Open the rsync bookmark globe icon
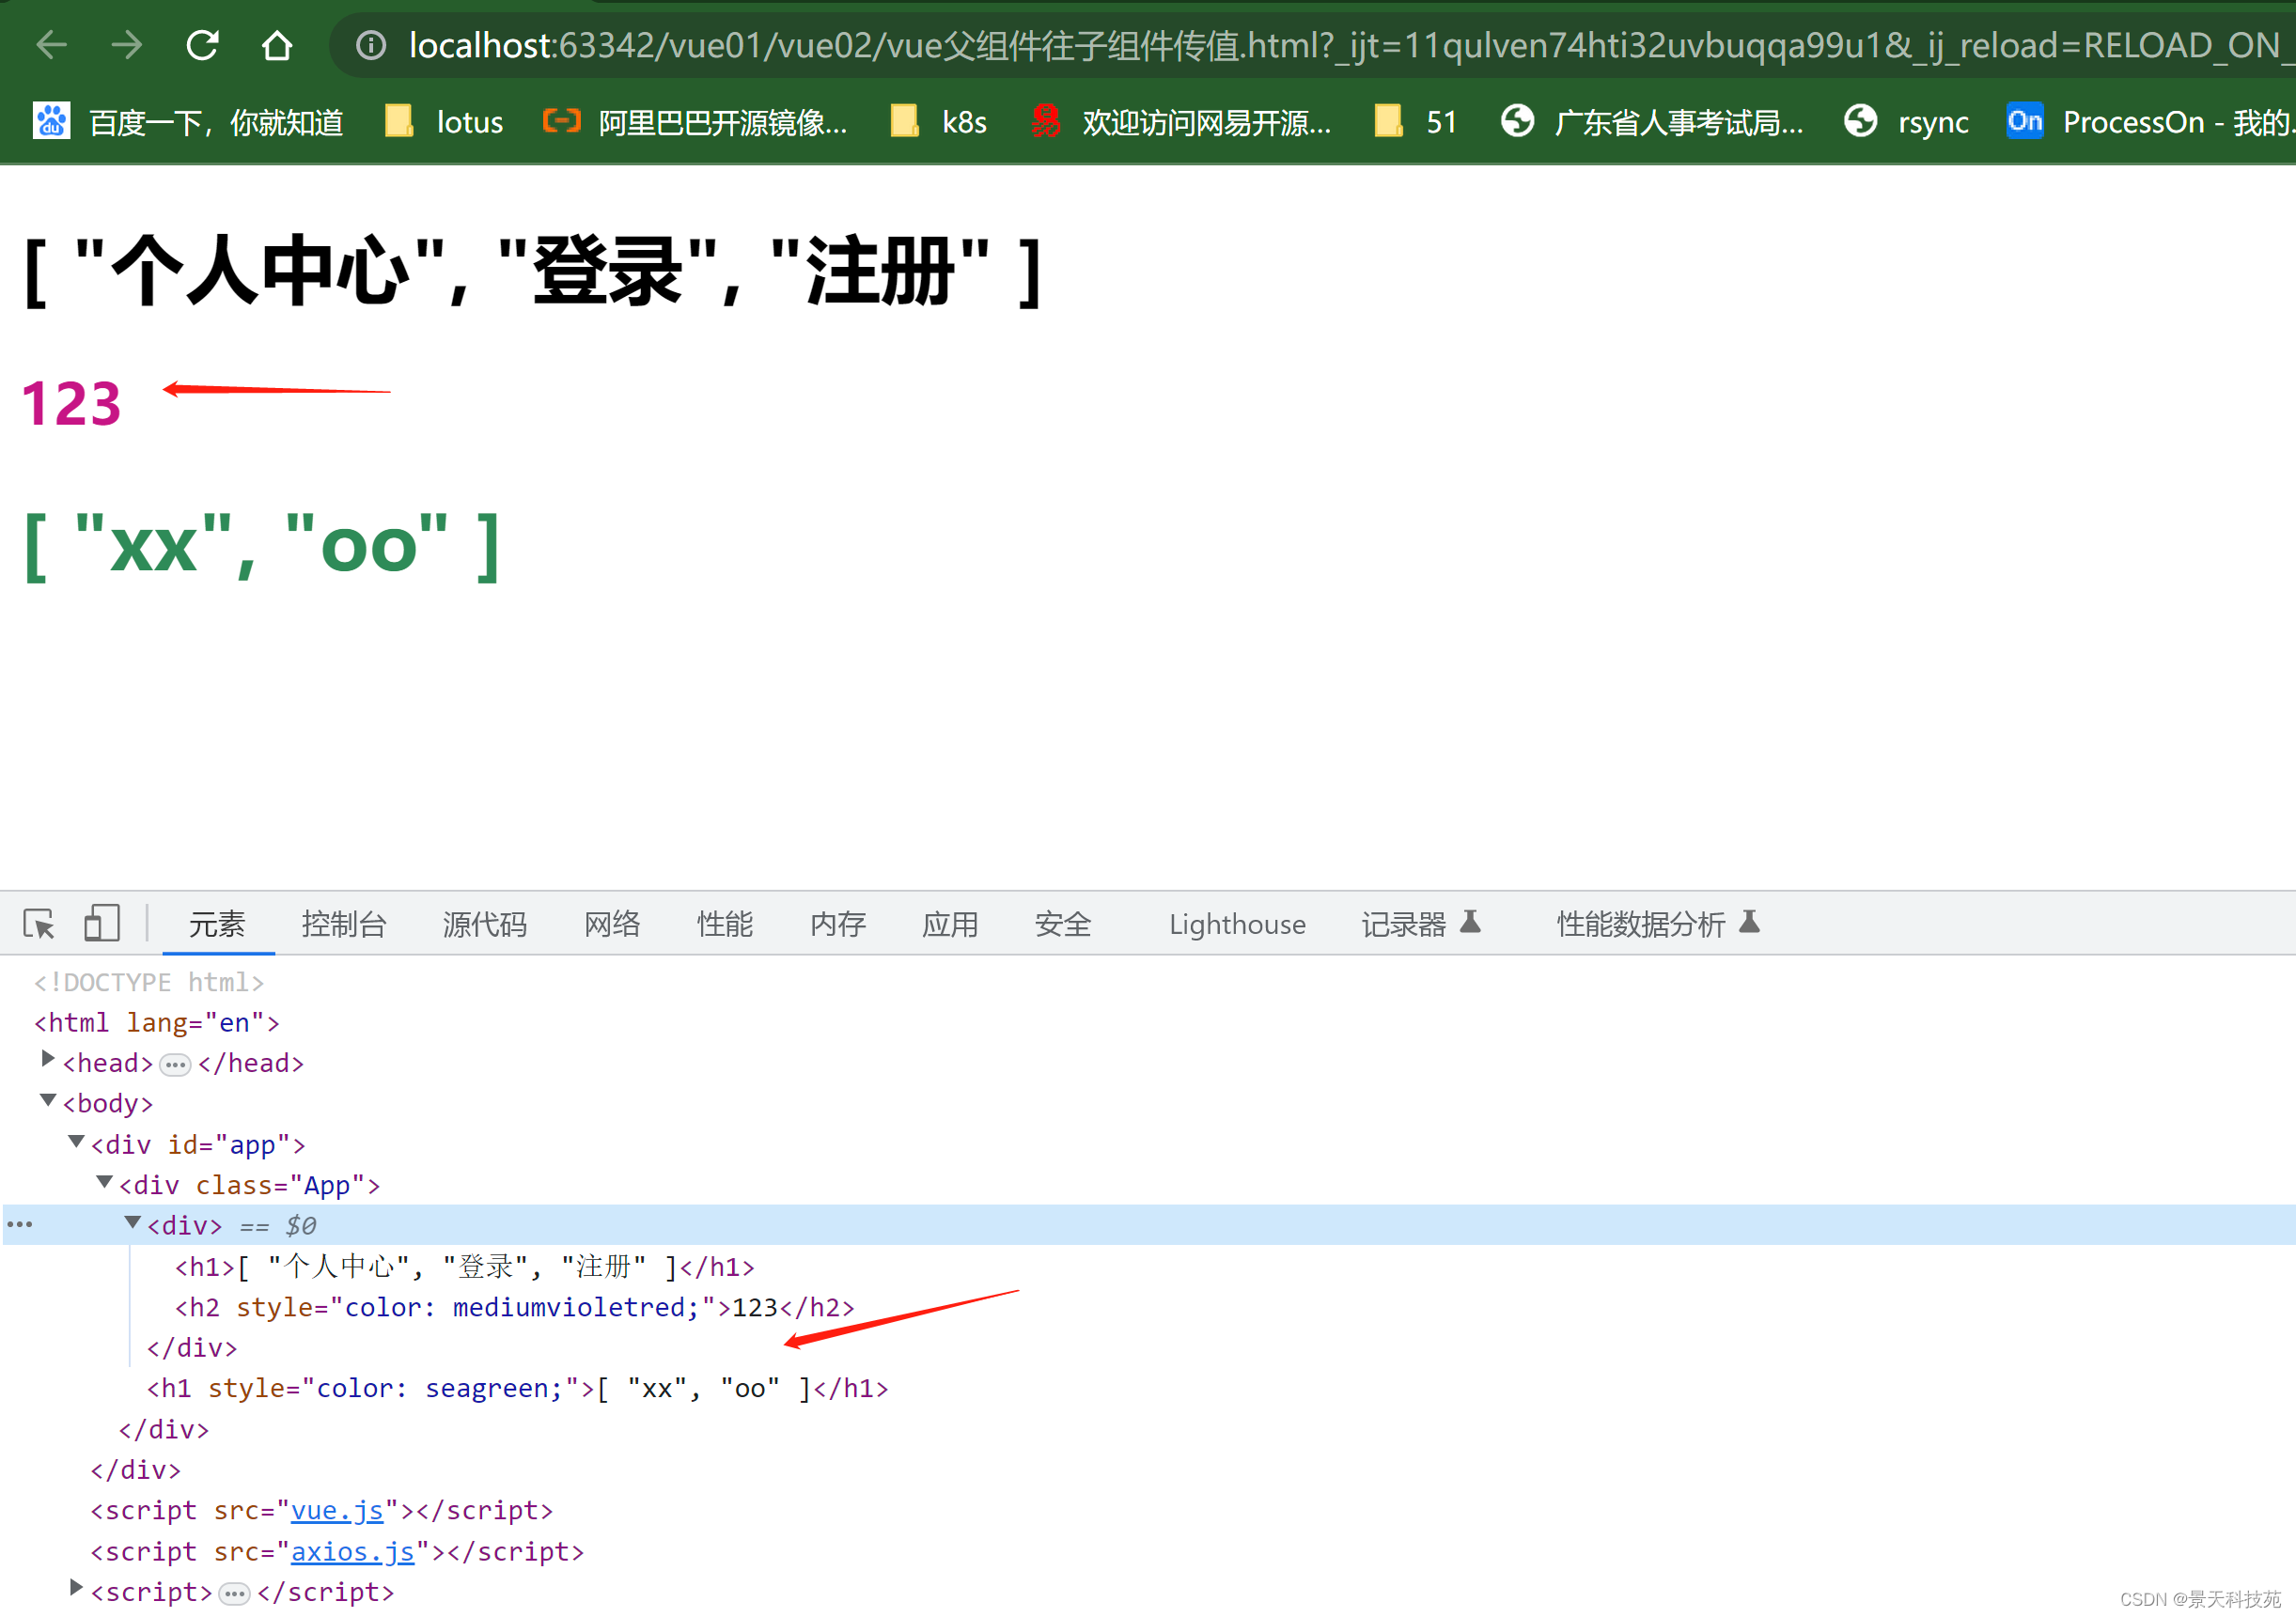 click(x=1860, y=121)
